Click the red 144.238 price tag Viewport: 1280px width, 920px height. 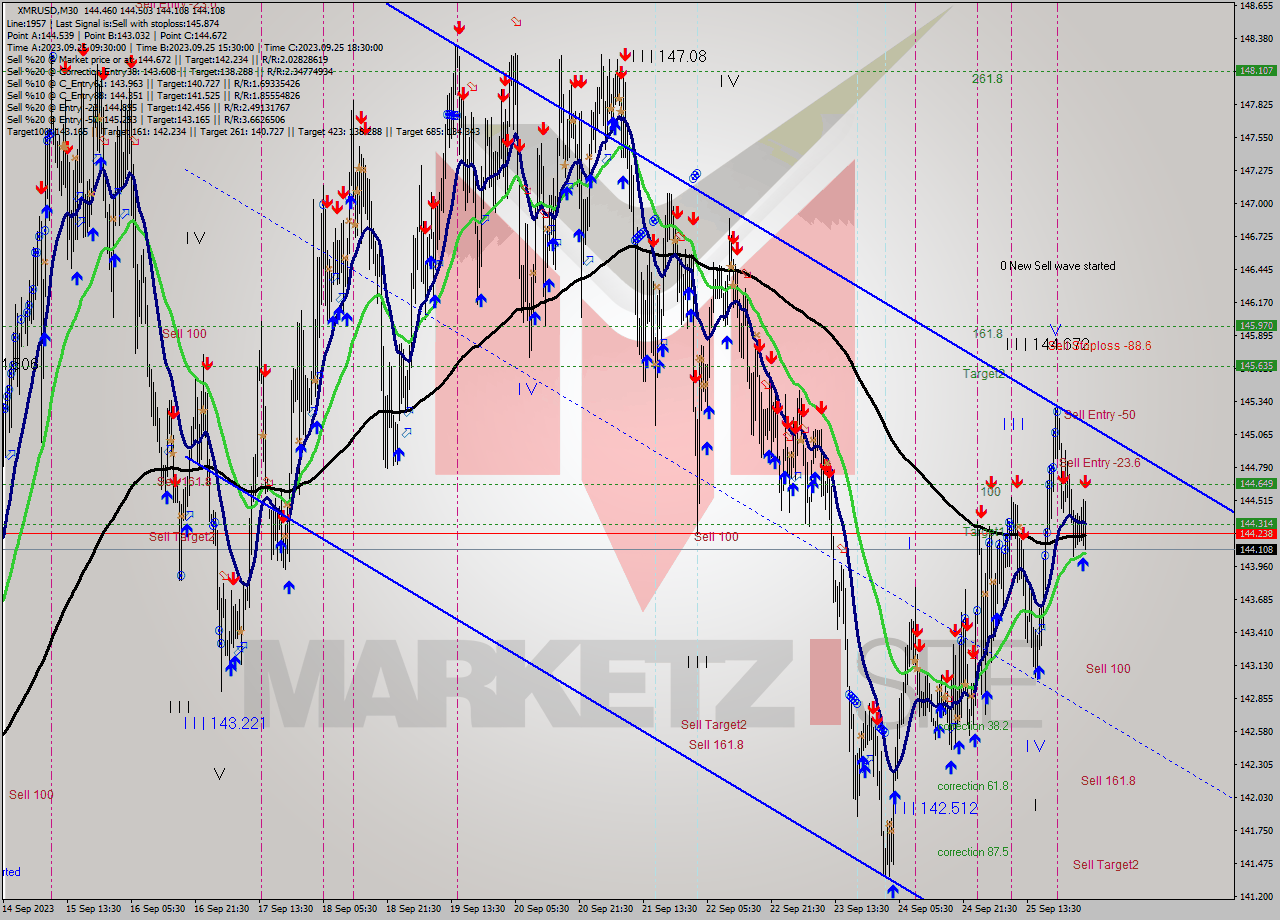1256,534
